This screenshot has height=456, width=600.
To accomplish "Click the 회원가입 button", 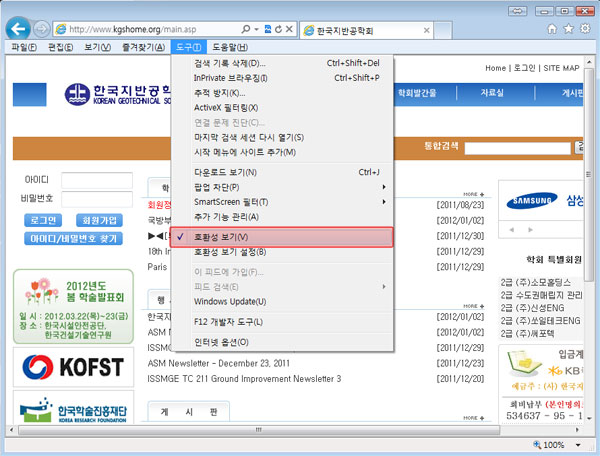I will click(98, 220).
